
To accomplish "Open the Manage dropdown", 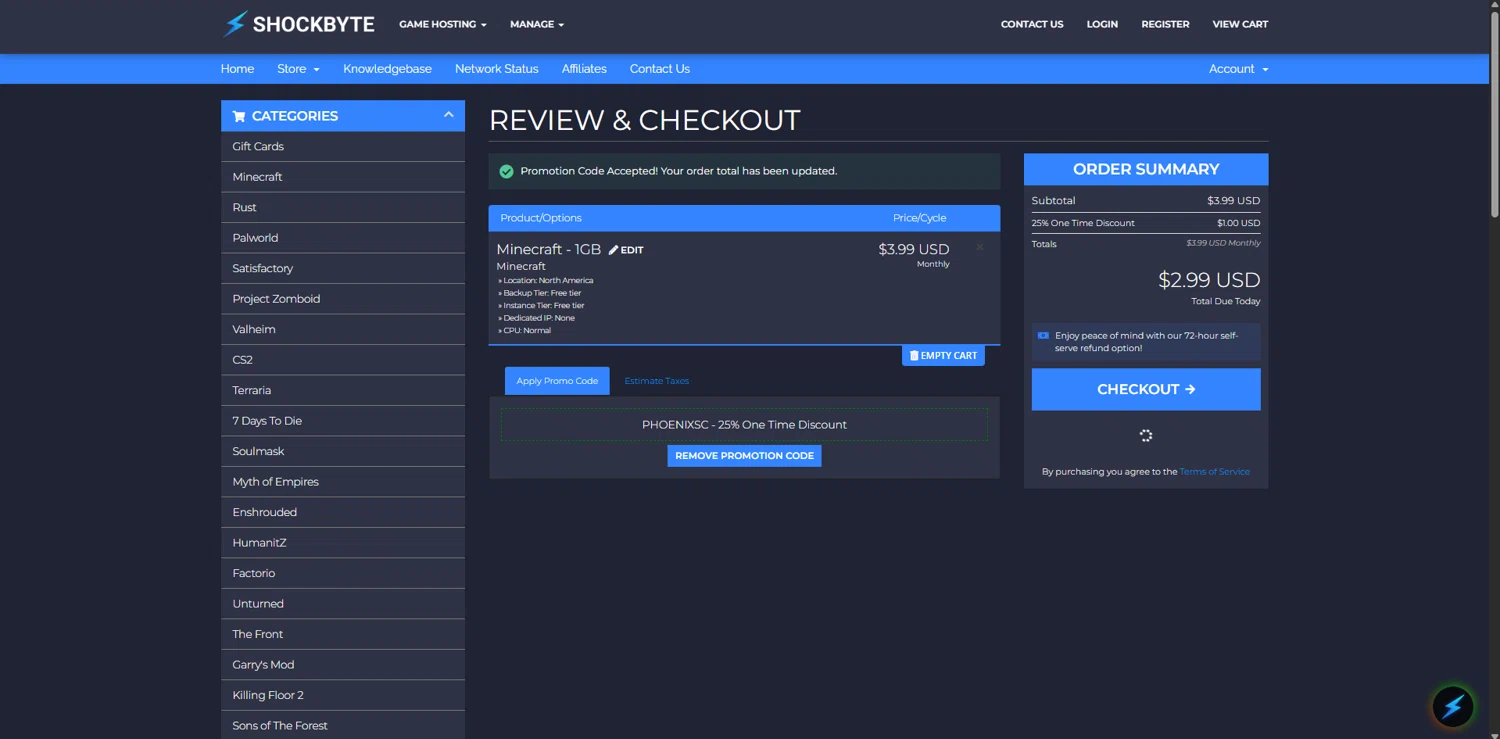I will pyautogui.click(x=537, y=24).
